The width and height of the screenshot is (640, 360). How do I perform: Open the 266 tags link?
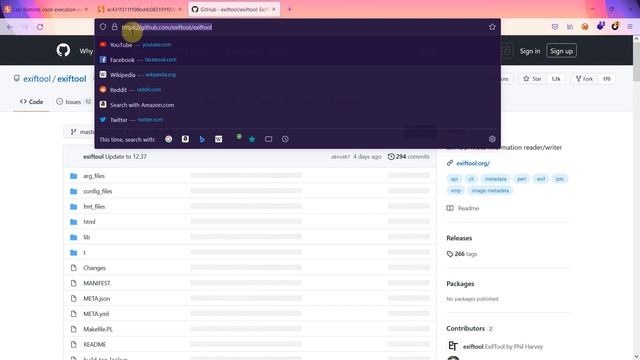462,254
